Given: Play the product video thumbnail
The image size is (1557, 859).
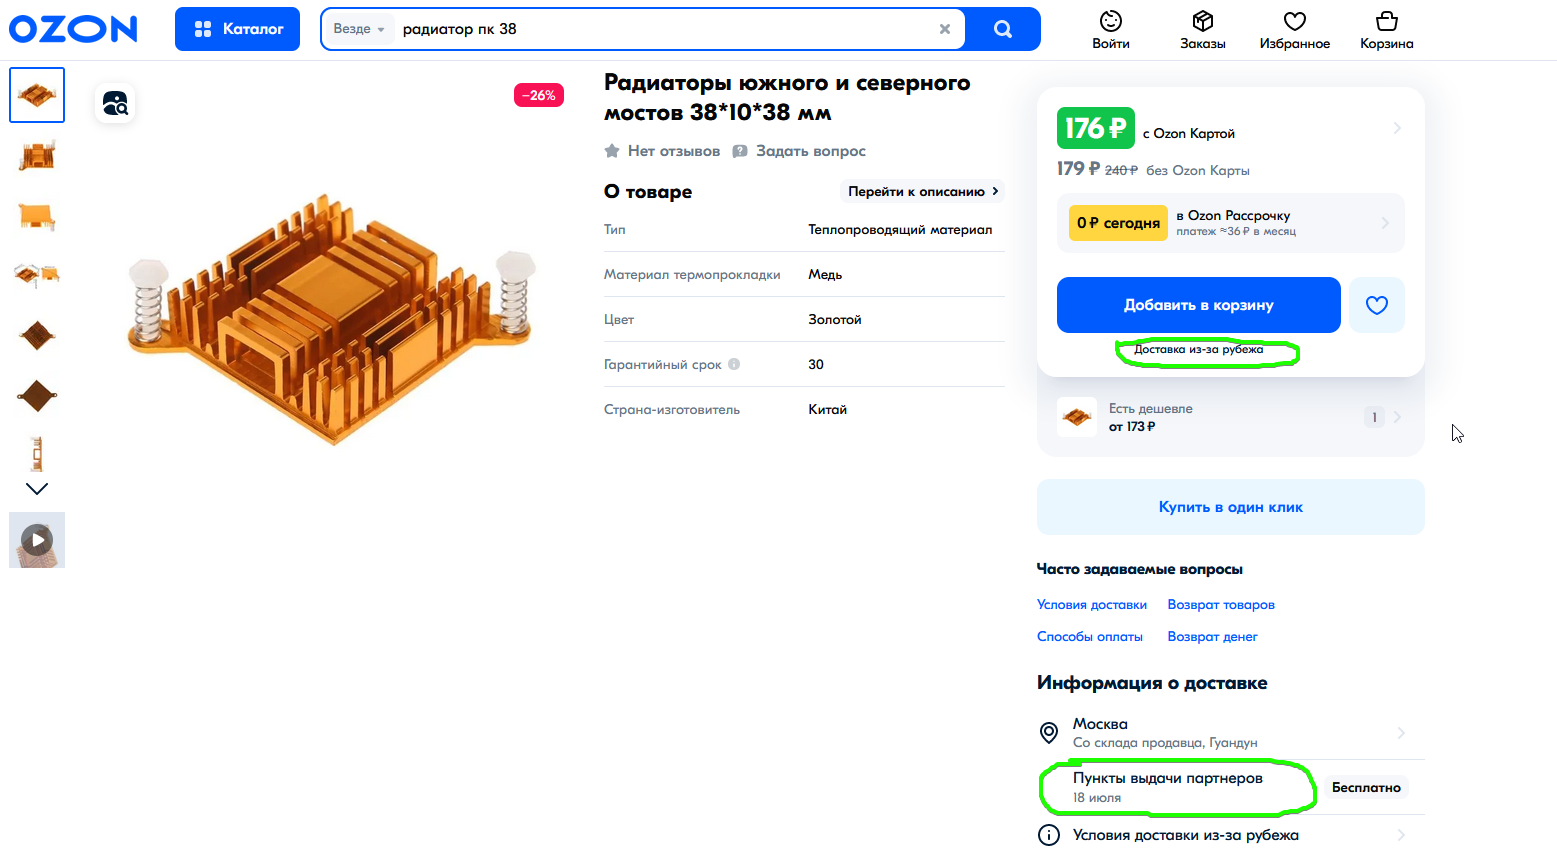Looking at the screenshot, I should (37, 541).
